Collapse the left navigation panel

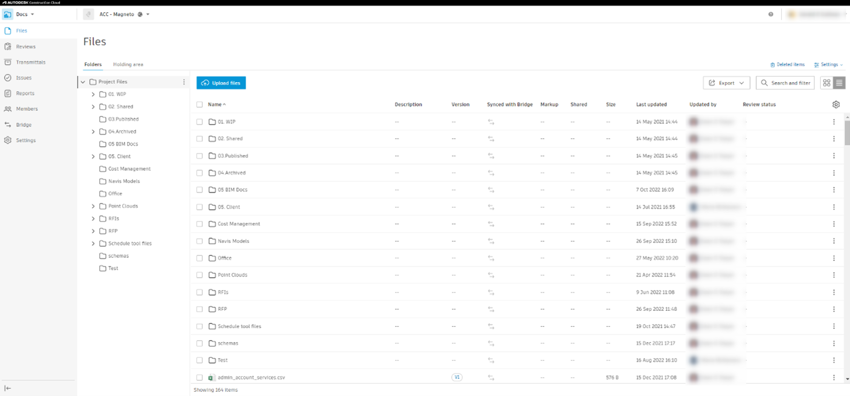click(8, 388)
